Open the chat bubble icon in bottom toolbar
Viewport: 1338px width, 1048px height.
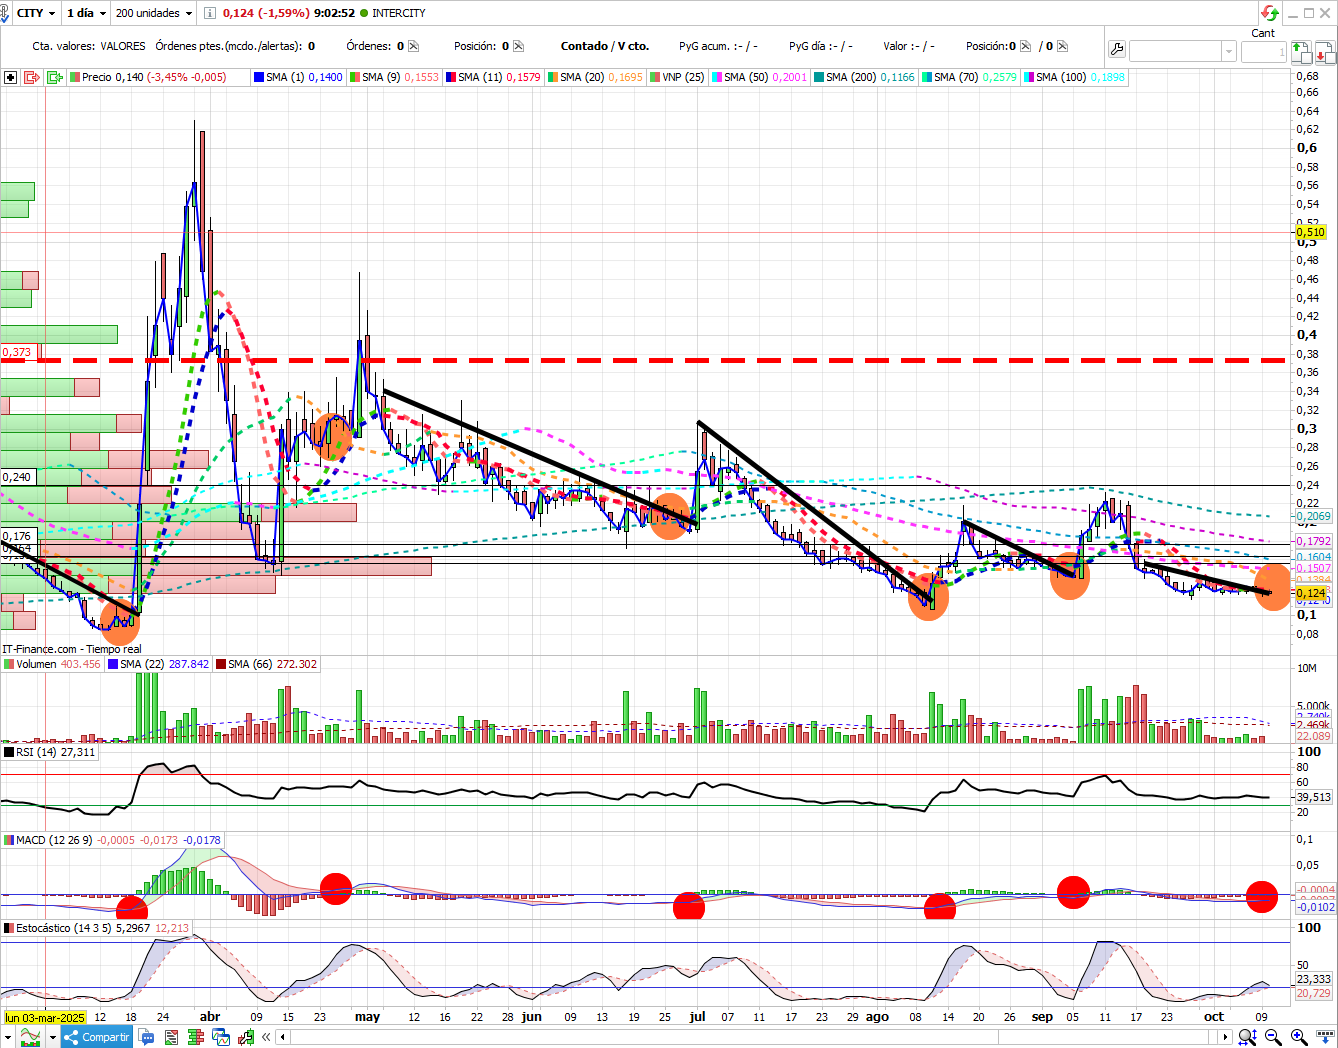147,1037
